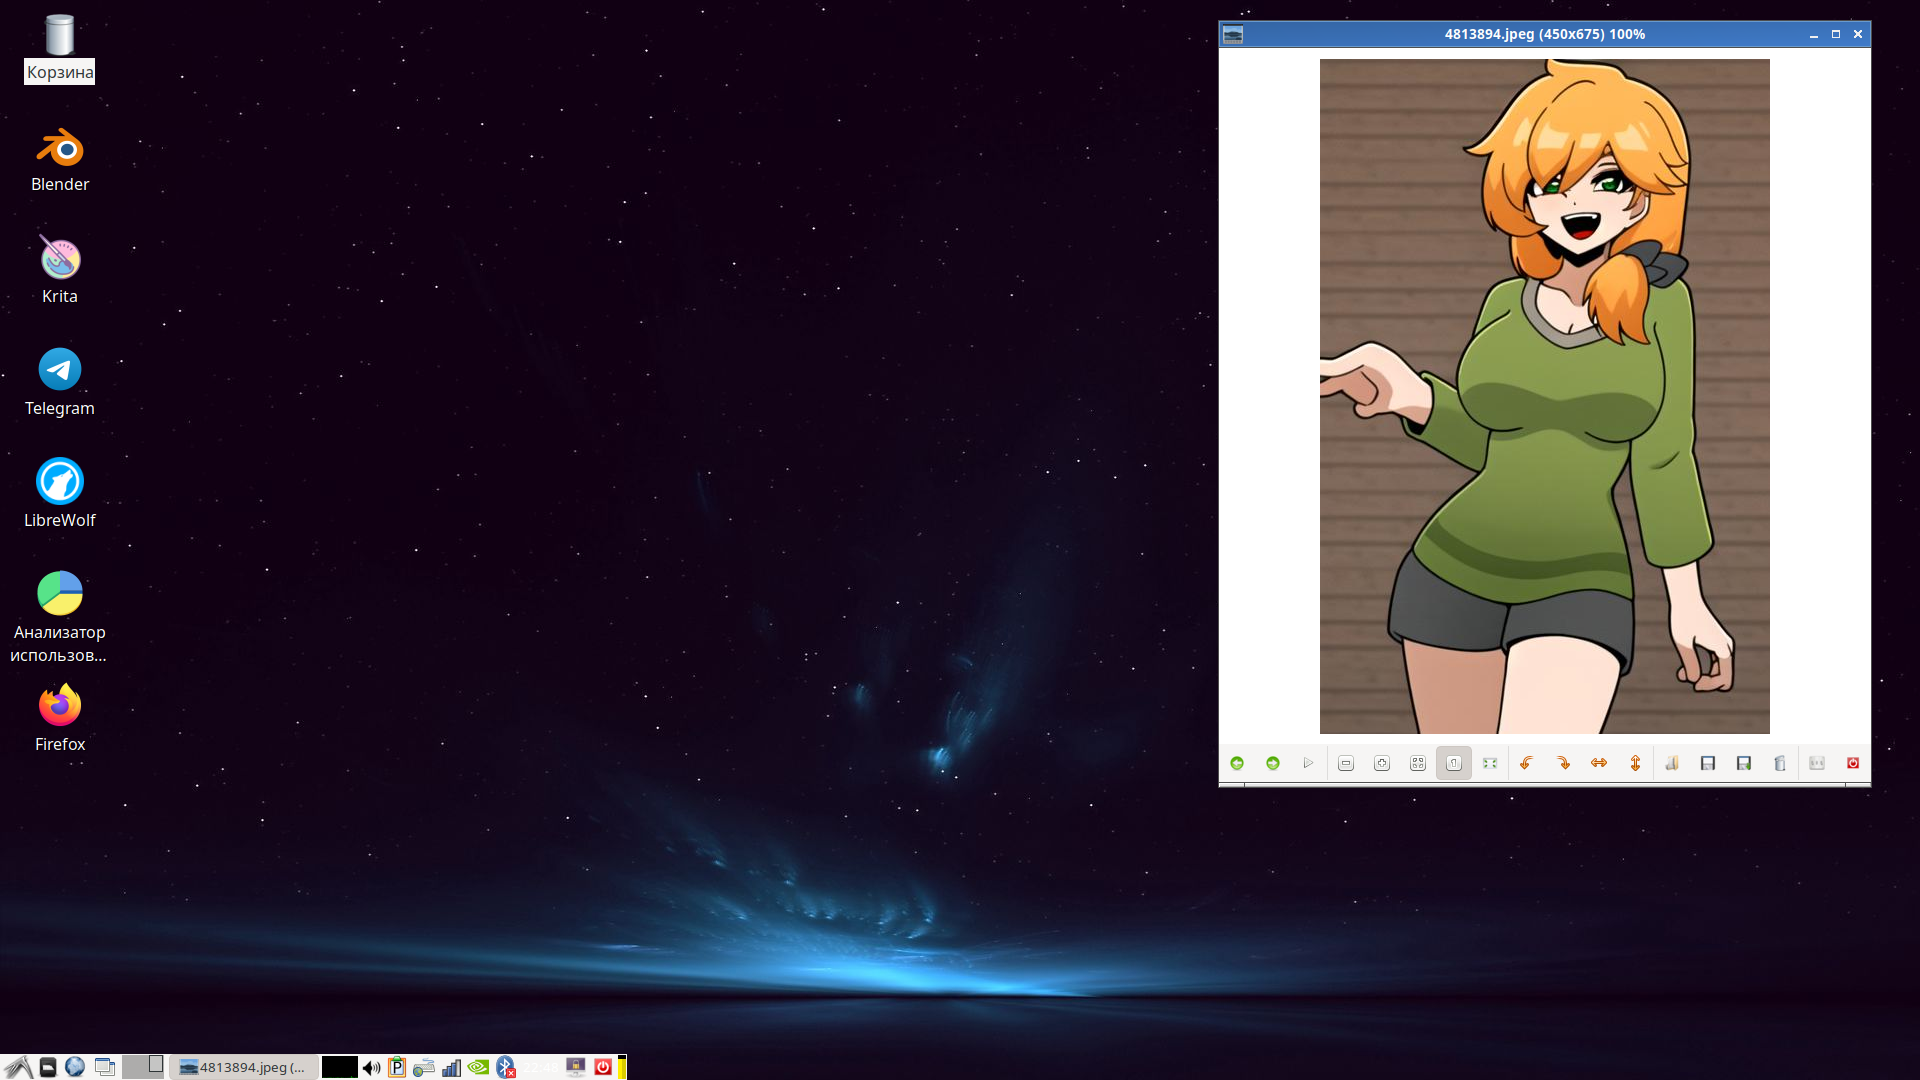1920x1080 pixels.
Task: Click red power button in taskbar
Action: pos(603,1067)
